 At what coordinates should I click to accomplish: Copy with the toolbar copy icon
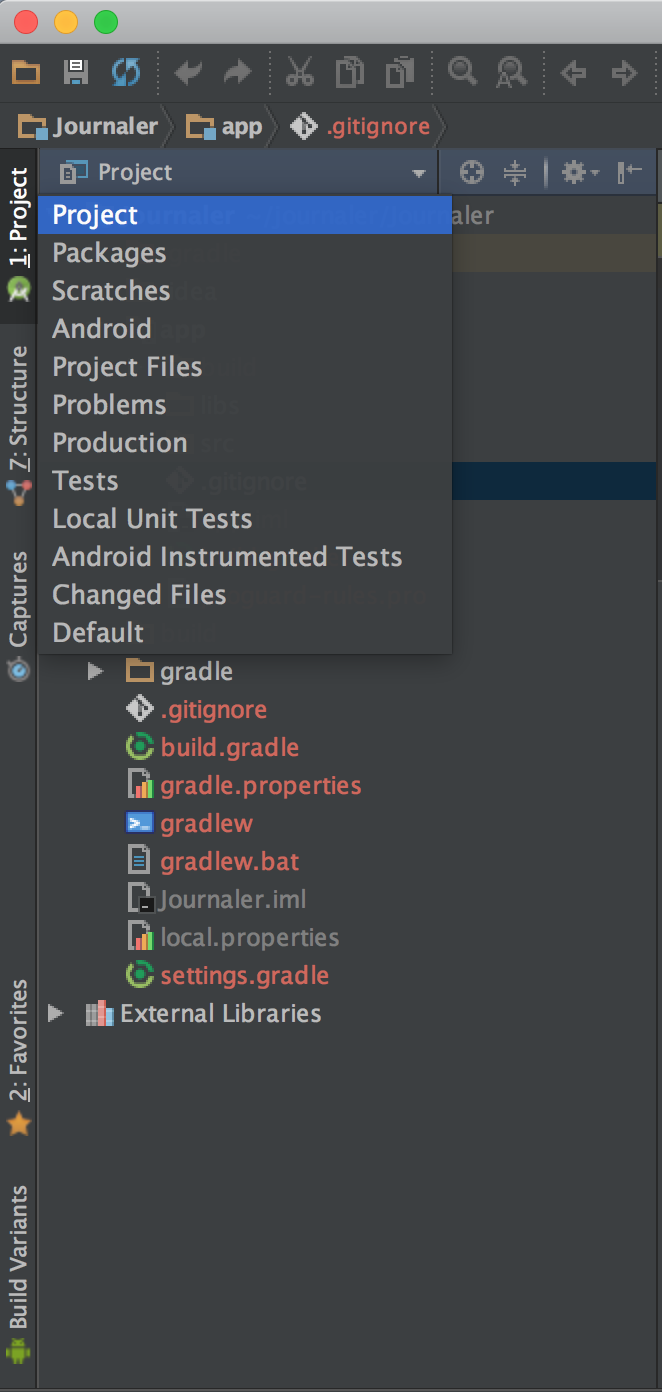[x=350, y=72]
